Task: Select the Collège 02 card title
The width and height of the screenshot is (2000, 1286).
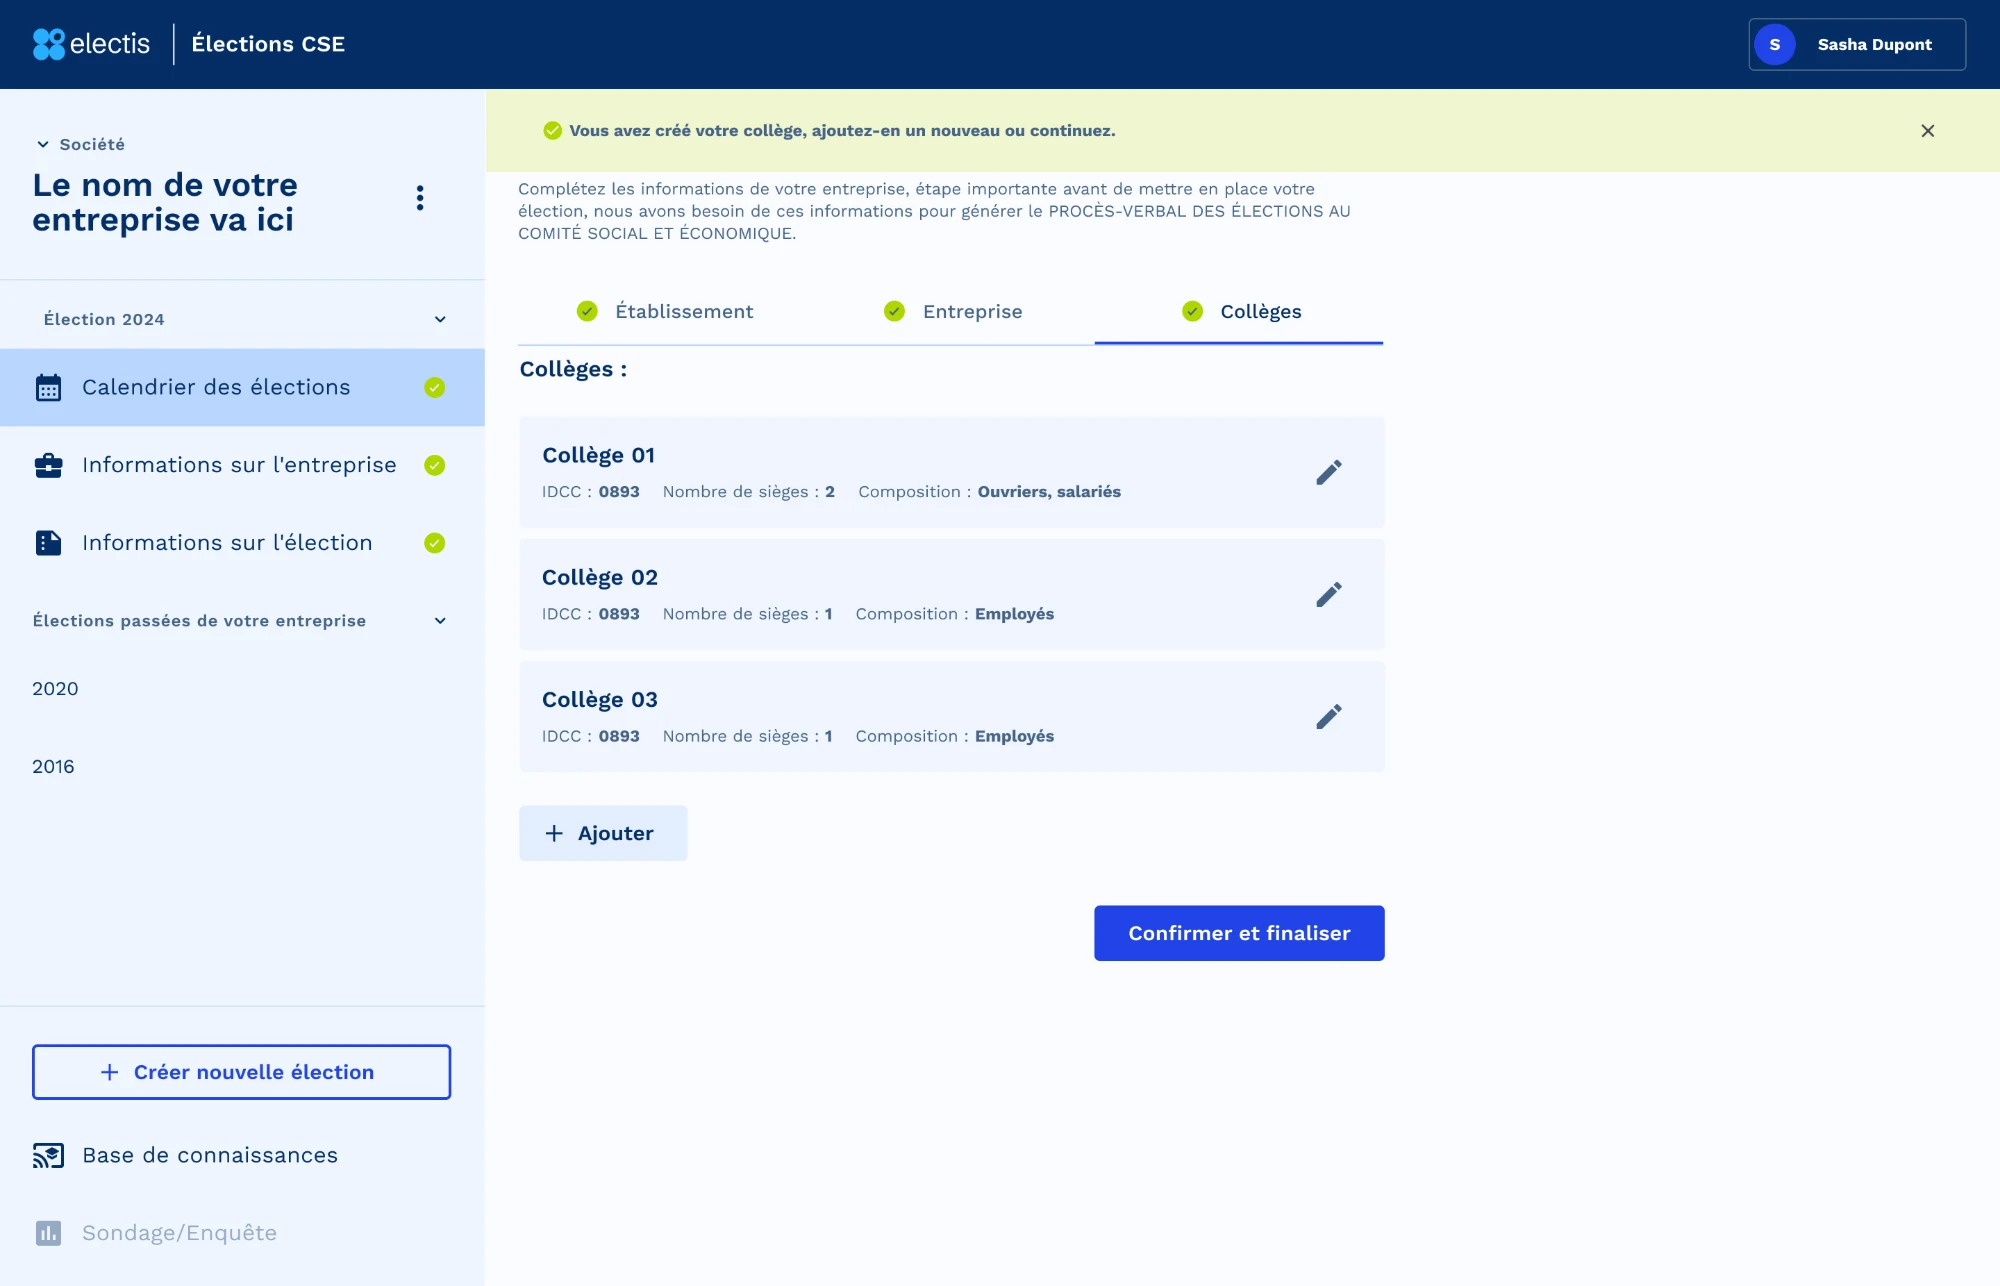Action: coord(600,577)
